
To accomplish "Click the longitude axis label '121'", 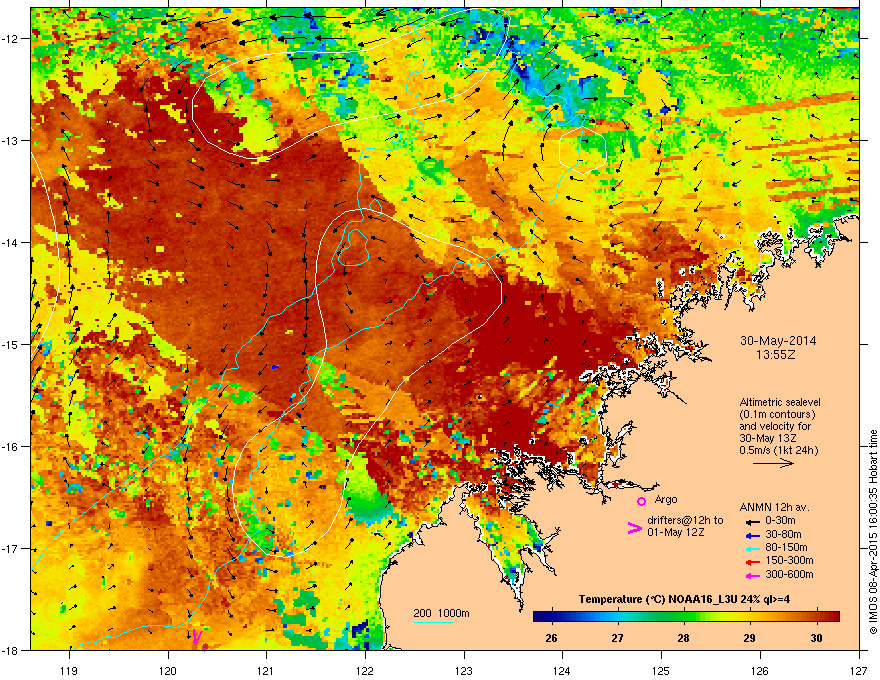I will tap(266, 670).
